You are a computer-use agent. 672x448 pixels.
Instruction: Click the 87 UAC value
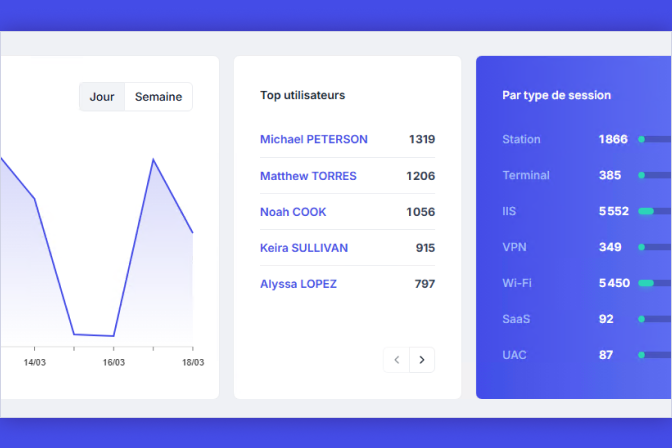pos(606,355)
